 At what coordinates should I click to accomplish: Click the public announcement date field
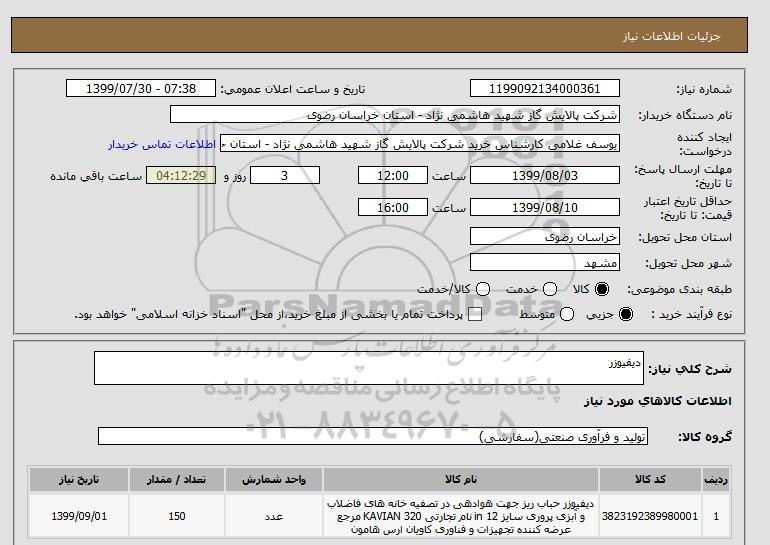(x=141, y=88)
